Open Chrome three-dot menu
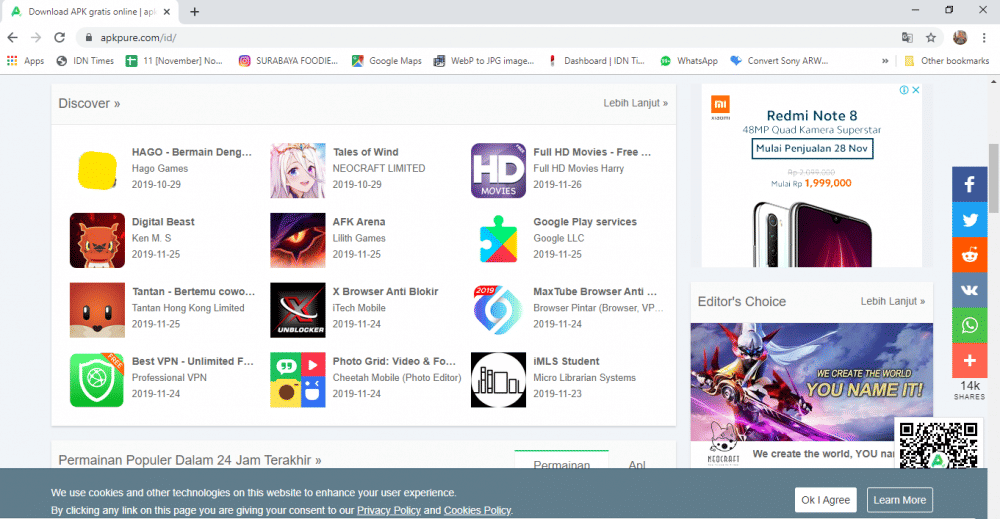1000x519 pixels. pyautogui.click(x=985, y=37)
